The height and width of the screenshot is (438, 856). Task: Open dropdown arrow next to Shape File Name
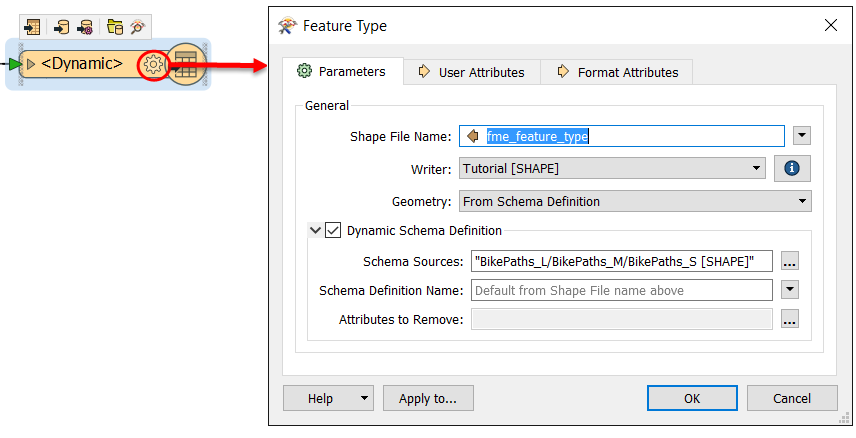click(801, 136)
